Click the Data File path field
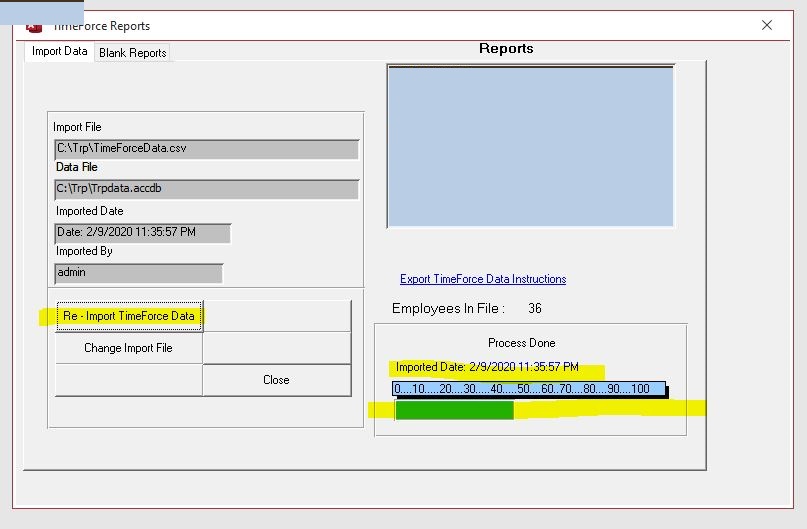This screenshot has height=529, width=807. coord(206,189)
